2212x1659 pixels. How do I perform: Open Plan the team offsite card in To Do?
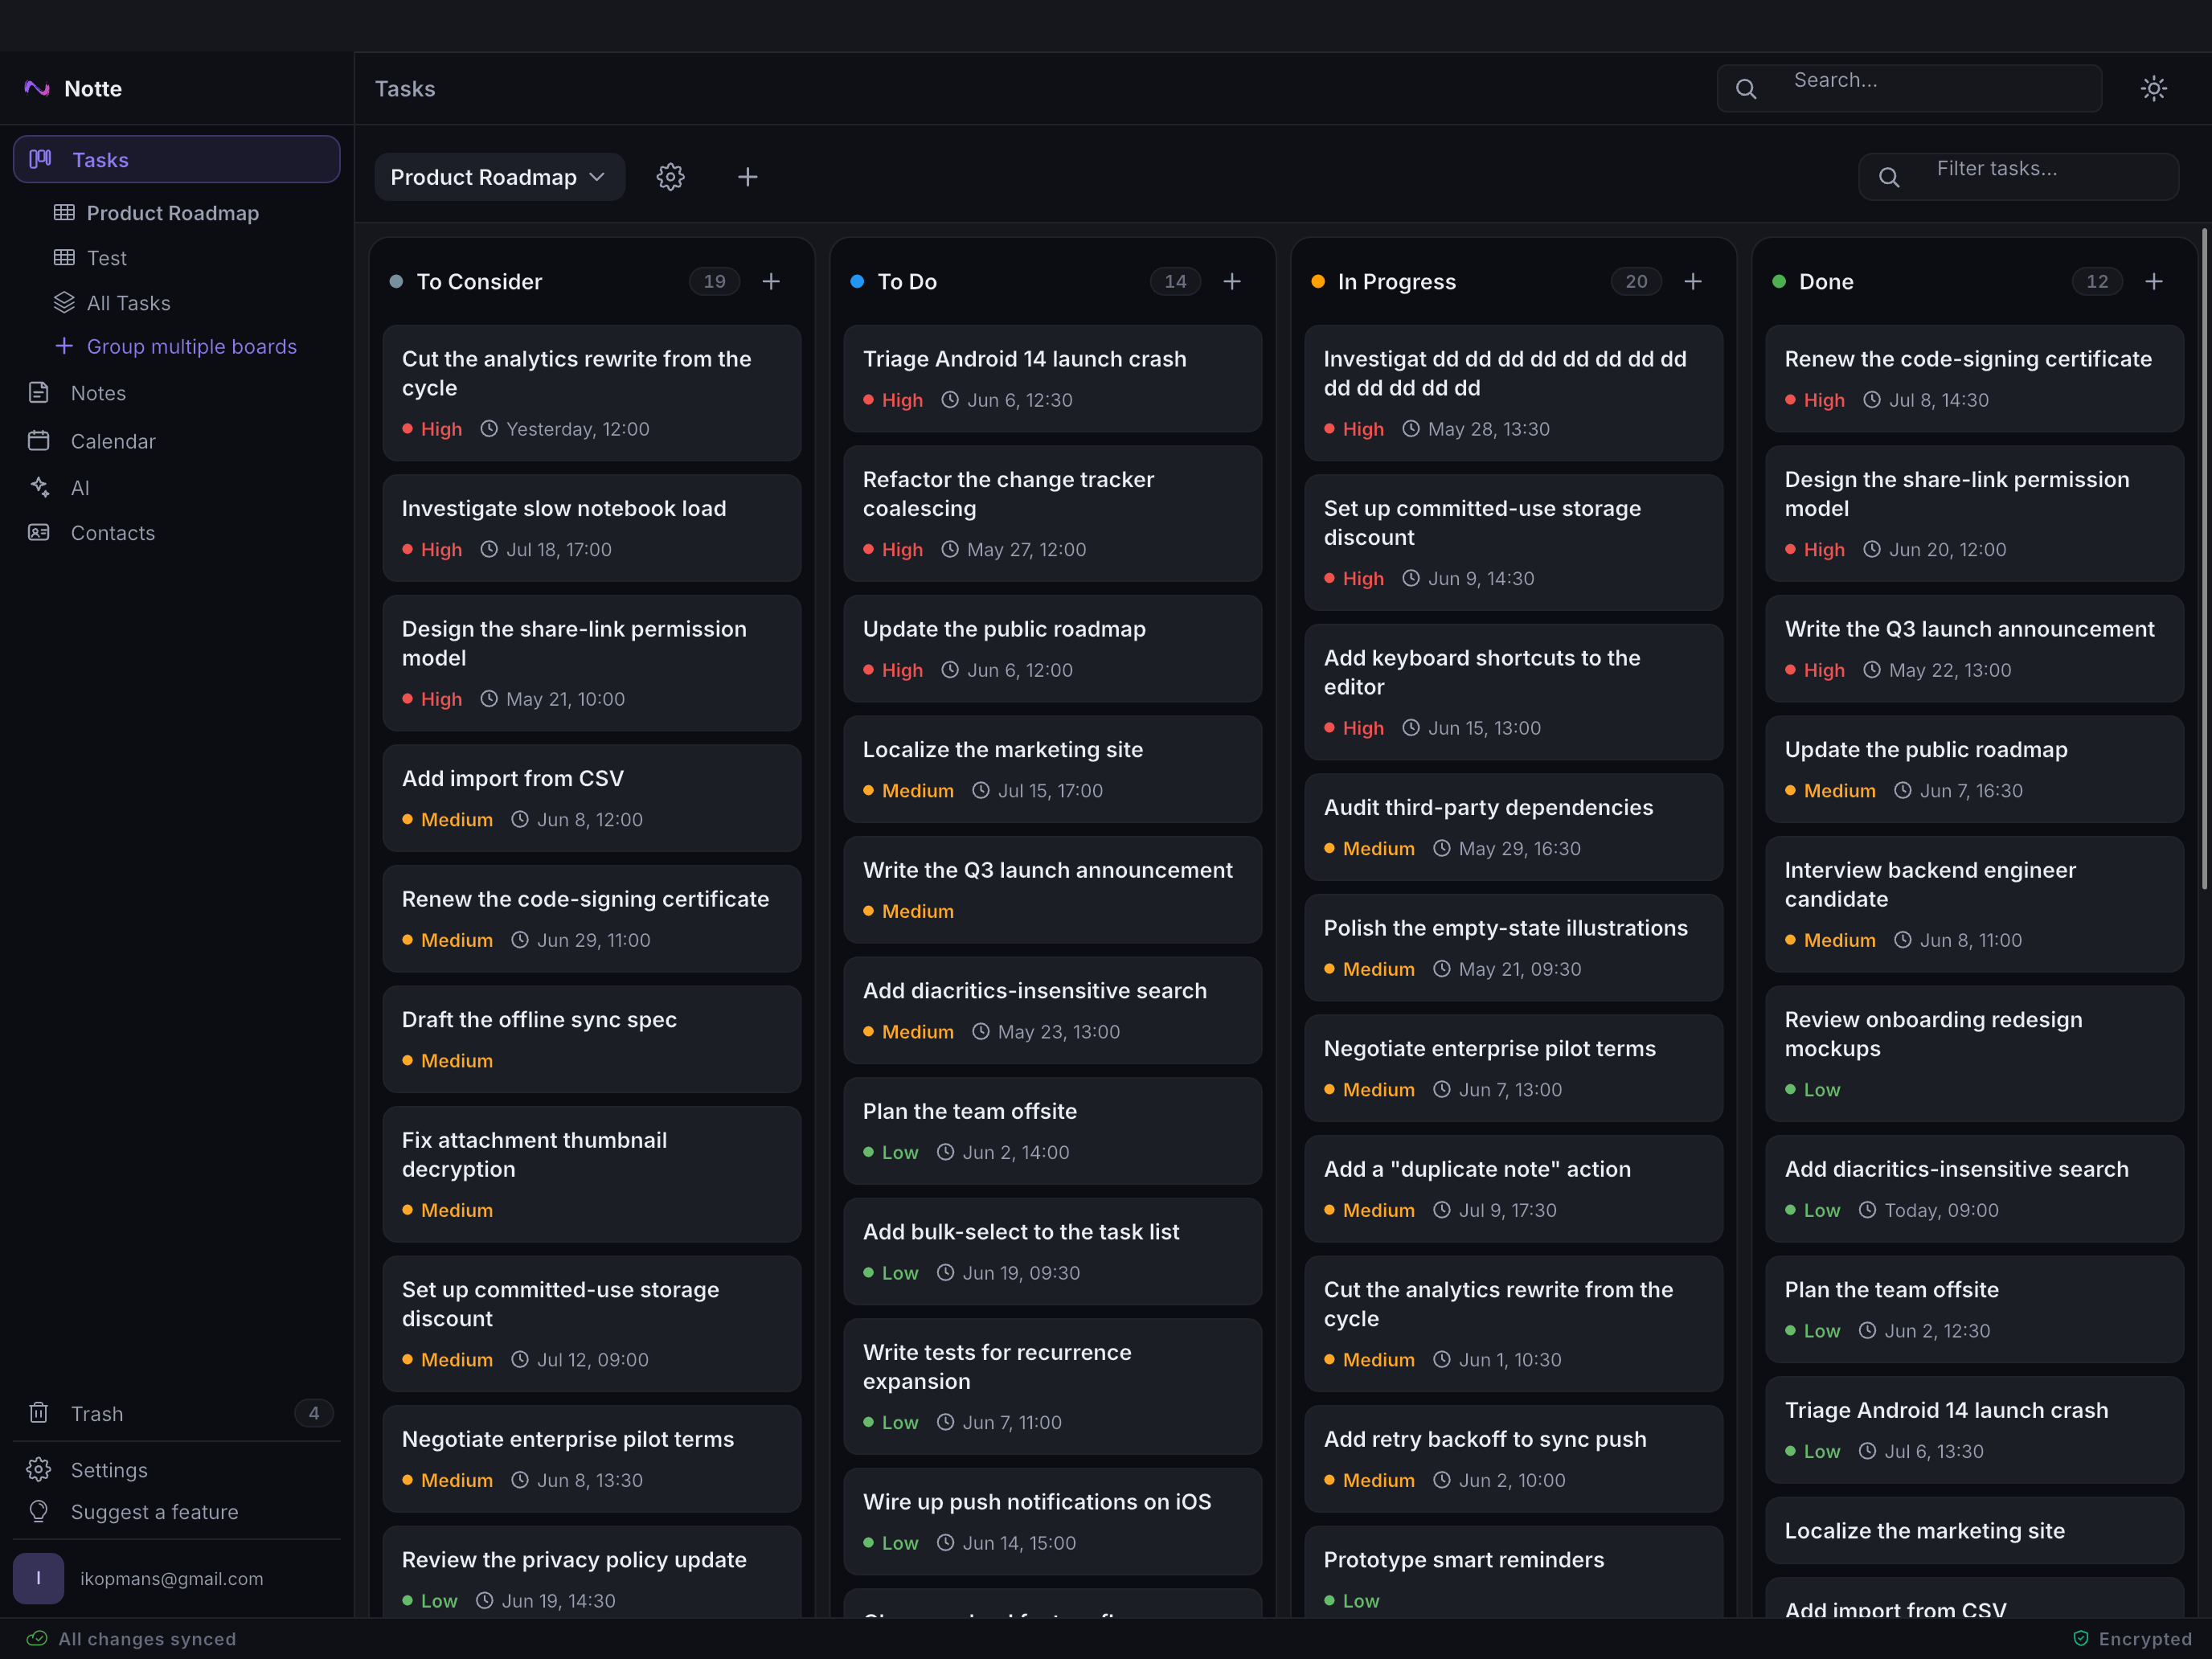[1053, 1131]
